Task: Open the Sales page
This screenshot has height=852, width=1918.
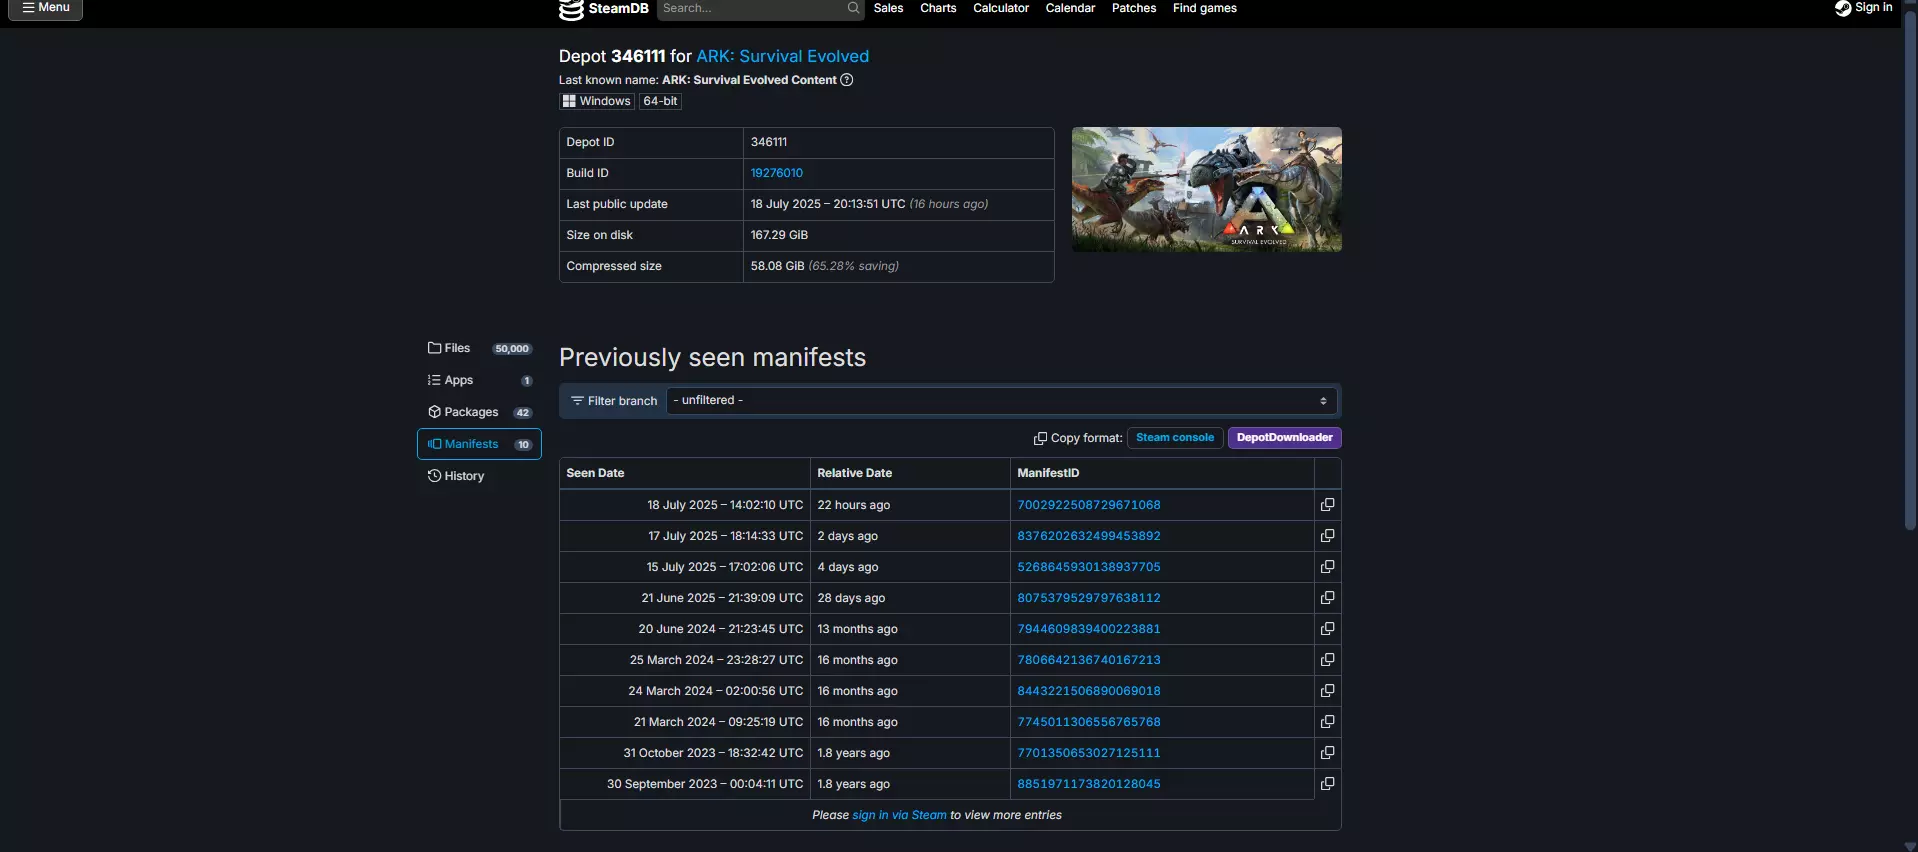Action: click(x=888, y=8)
